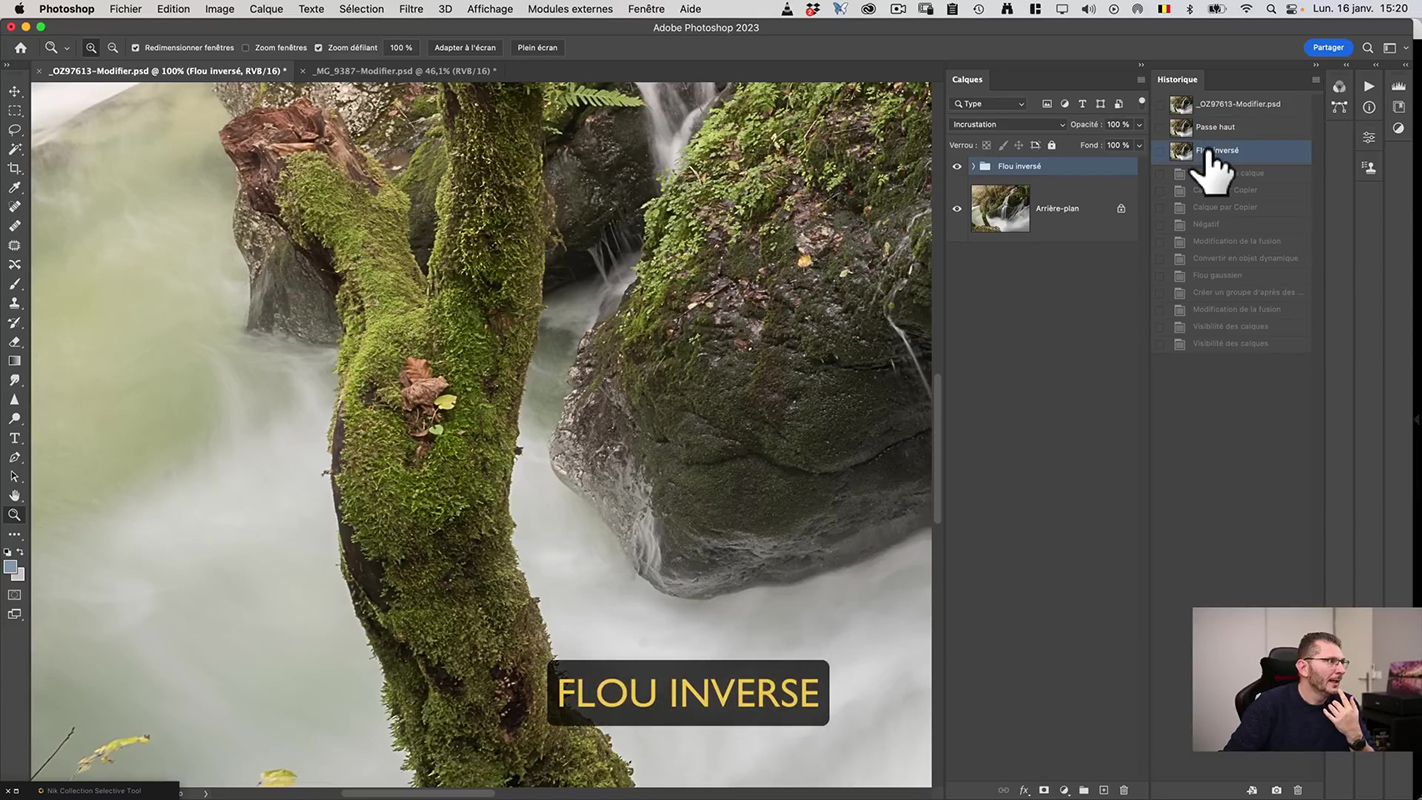The width and height of the screenshot is (1422, 800).
Task: Click the blue Partager button
Action: pyautogui.click(x=1328, y=48)
